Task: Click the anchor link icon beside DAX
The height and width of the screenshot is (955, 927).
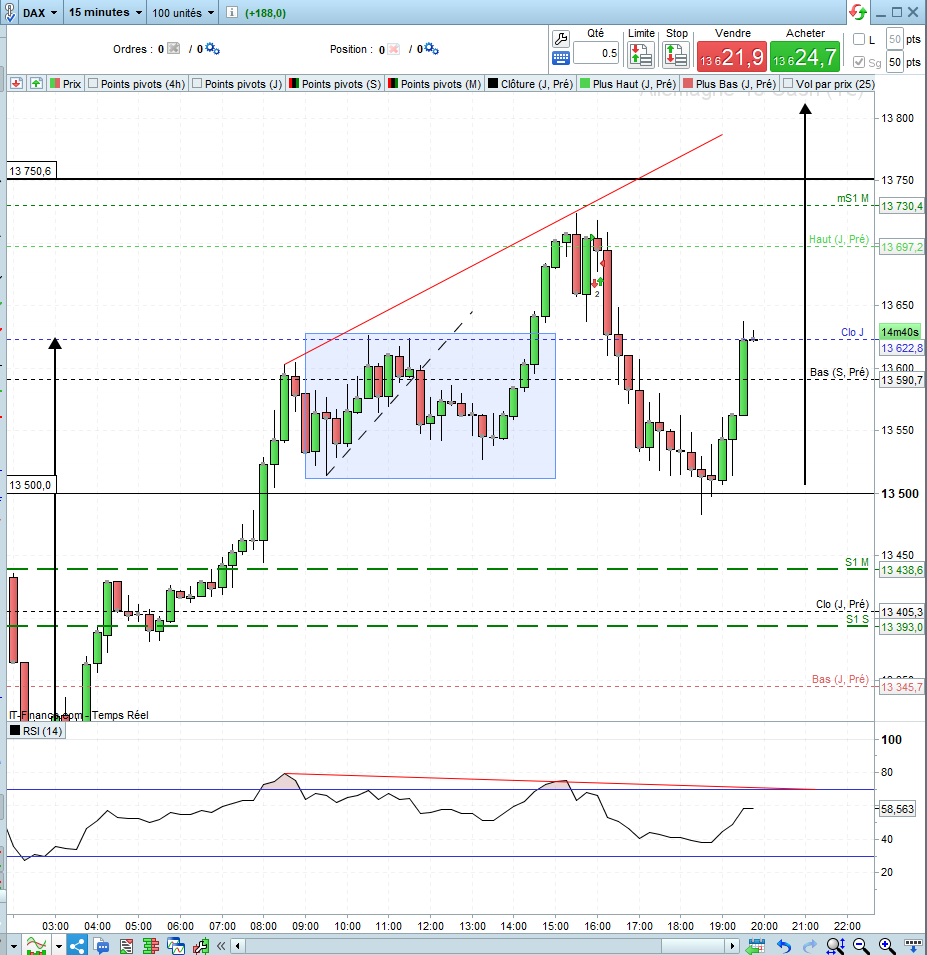Action: tap(10, 13)
